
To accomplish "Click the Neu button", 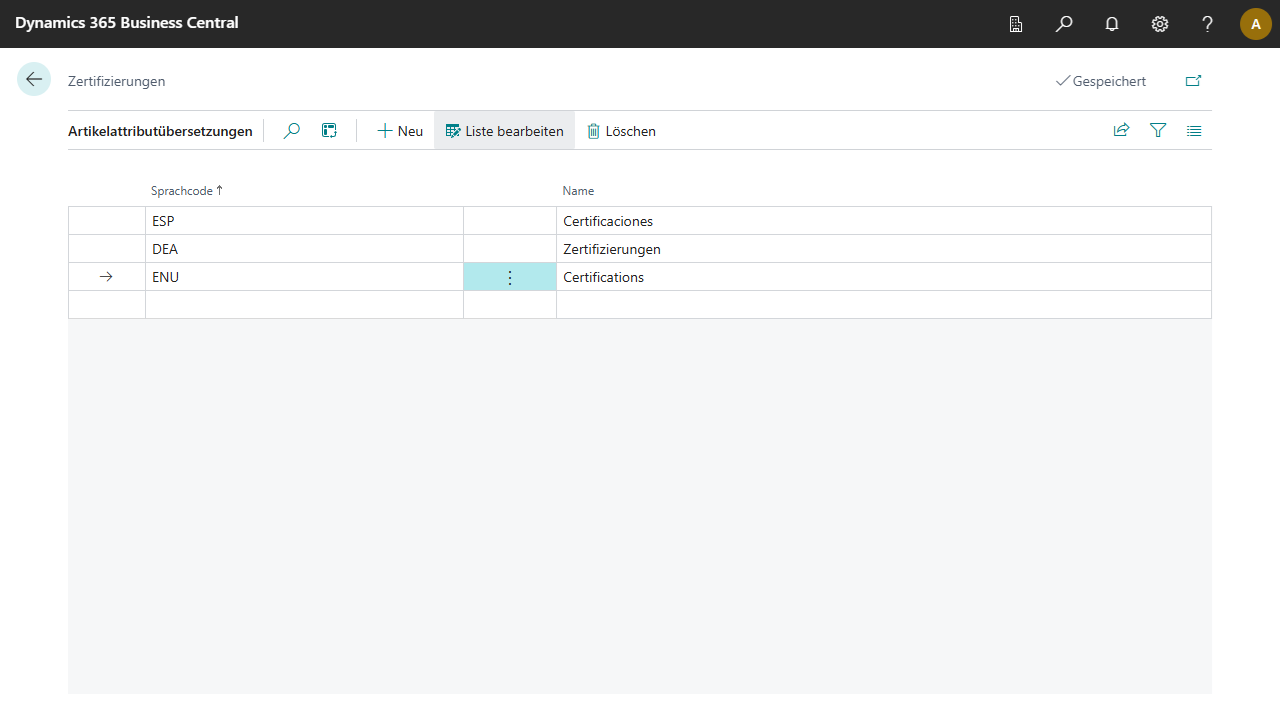I will click(x=400, y=131).
